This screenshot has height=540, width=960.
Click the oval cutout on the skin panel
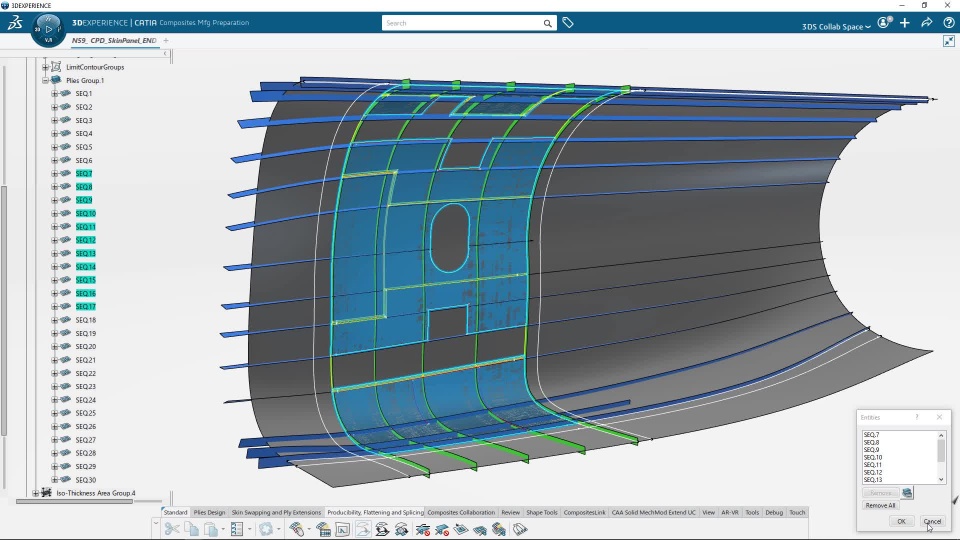pos(450,238)
